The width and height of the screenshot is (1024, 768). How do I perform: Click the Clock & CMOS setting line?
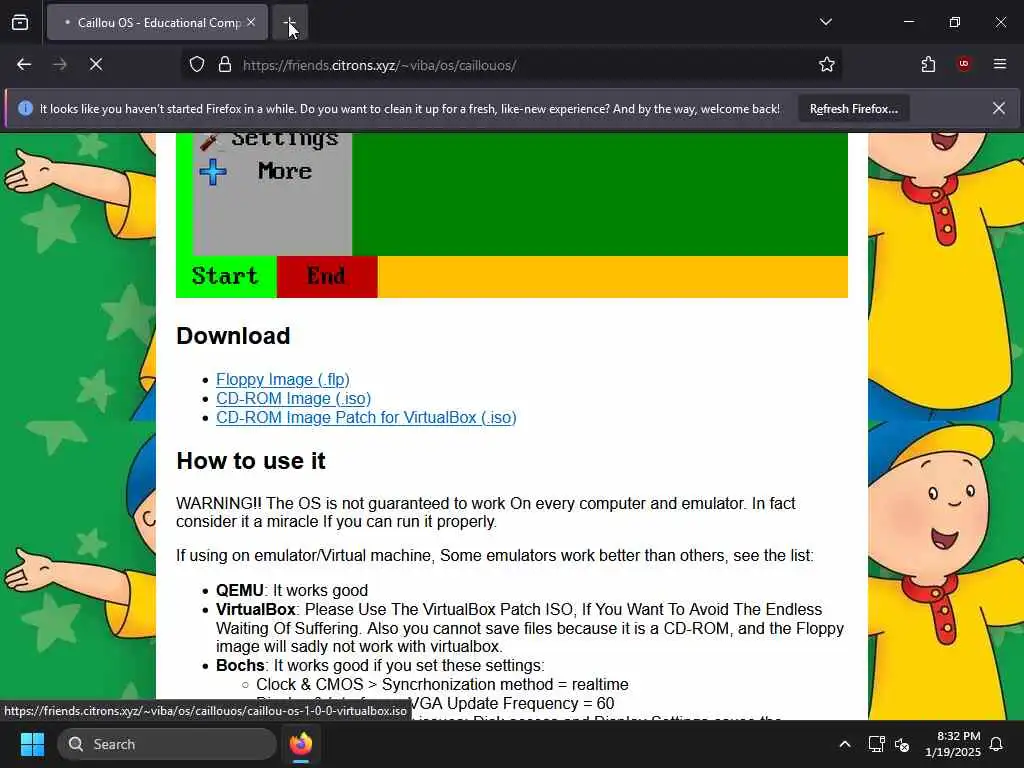[442, 684]
